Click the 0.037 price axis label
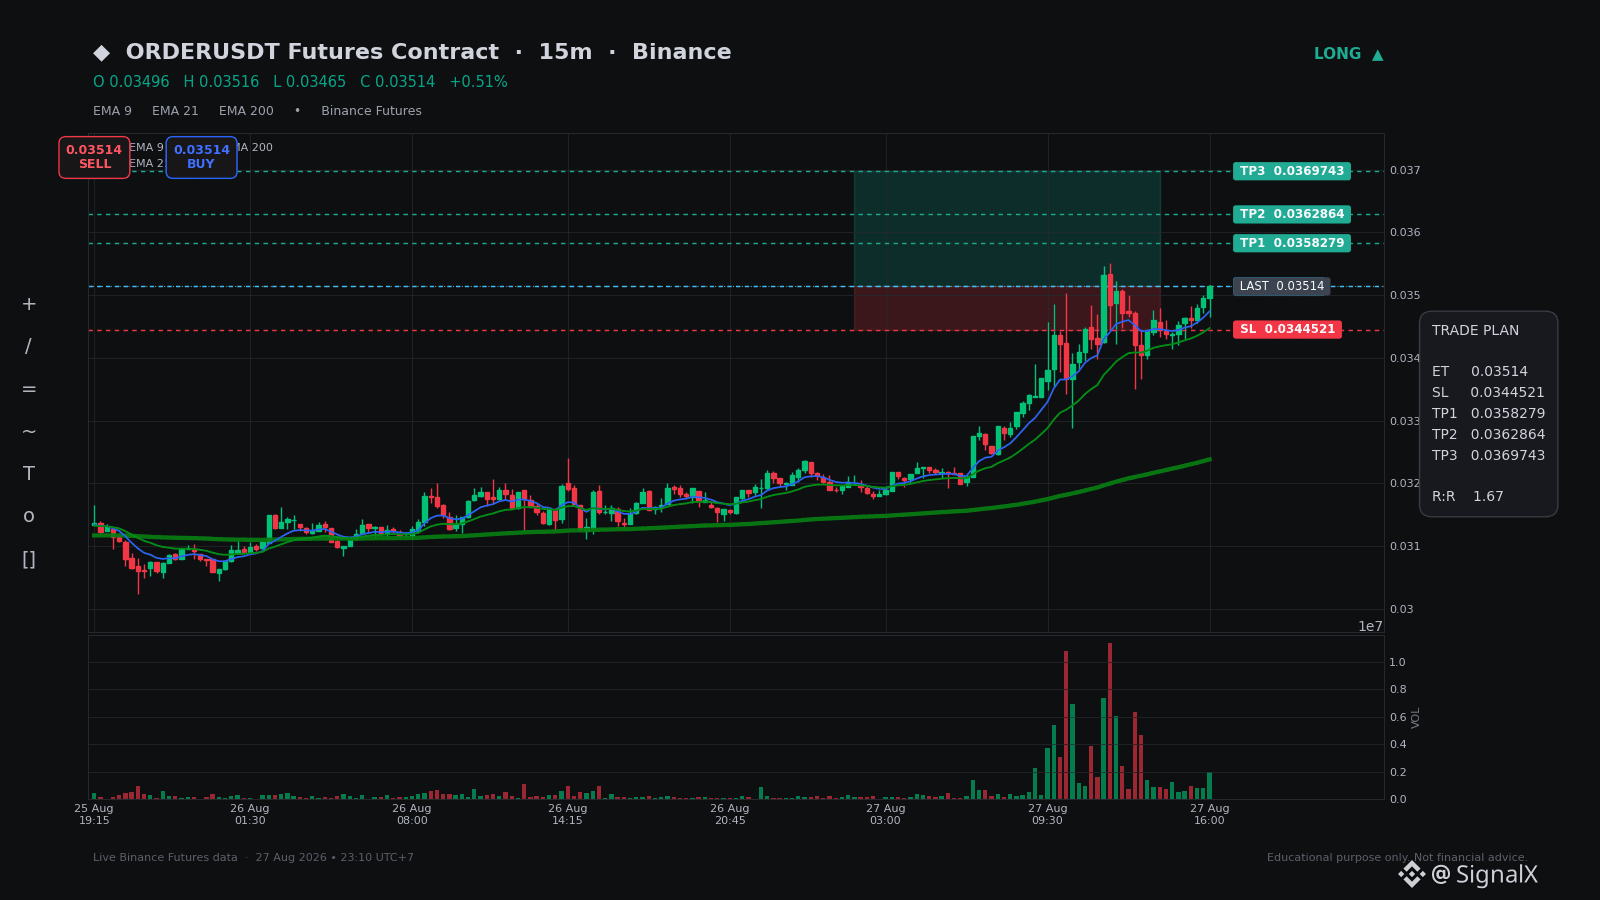The width and height of the screenshot is (1600, 900). point(1405,171)
